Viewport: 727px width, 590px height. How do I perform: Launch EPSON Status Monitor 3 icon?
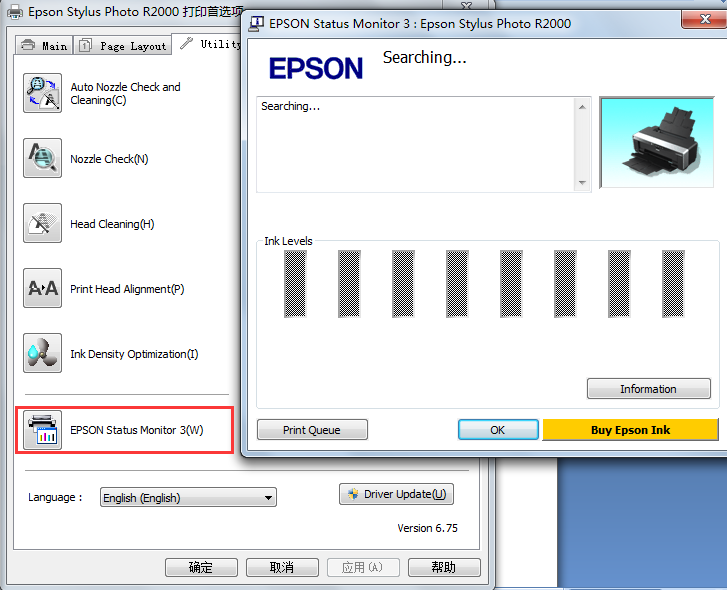[42, 430]
